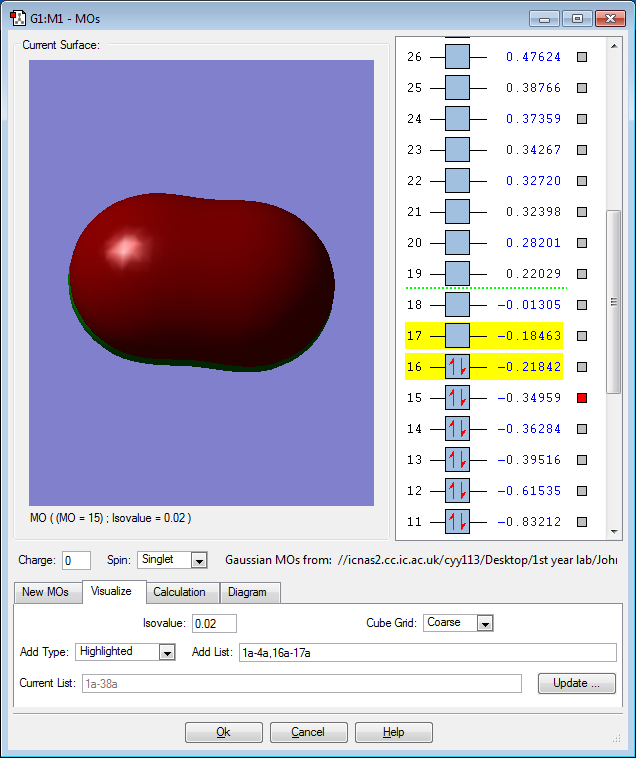The image size is (636, 758).
Task: Click the orbital box for MO 24
Action: click(457, 119)
